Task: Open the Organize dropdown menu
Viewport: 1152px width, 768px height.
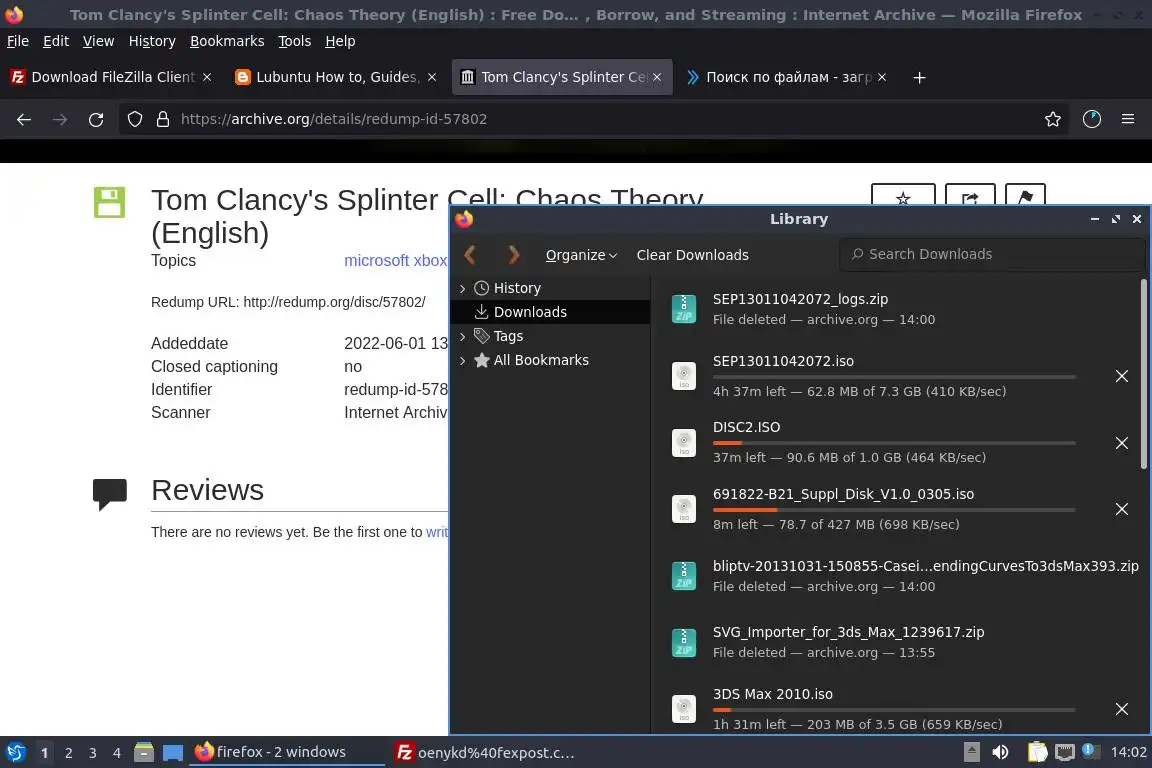Action: pos(581,255)
